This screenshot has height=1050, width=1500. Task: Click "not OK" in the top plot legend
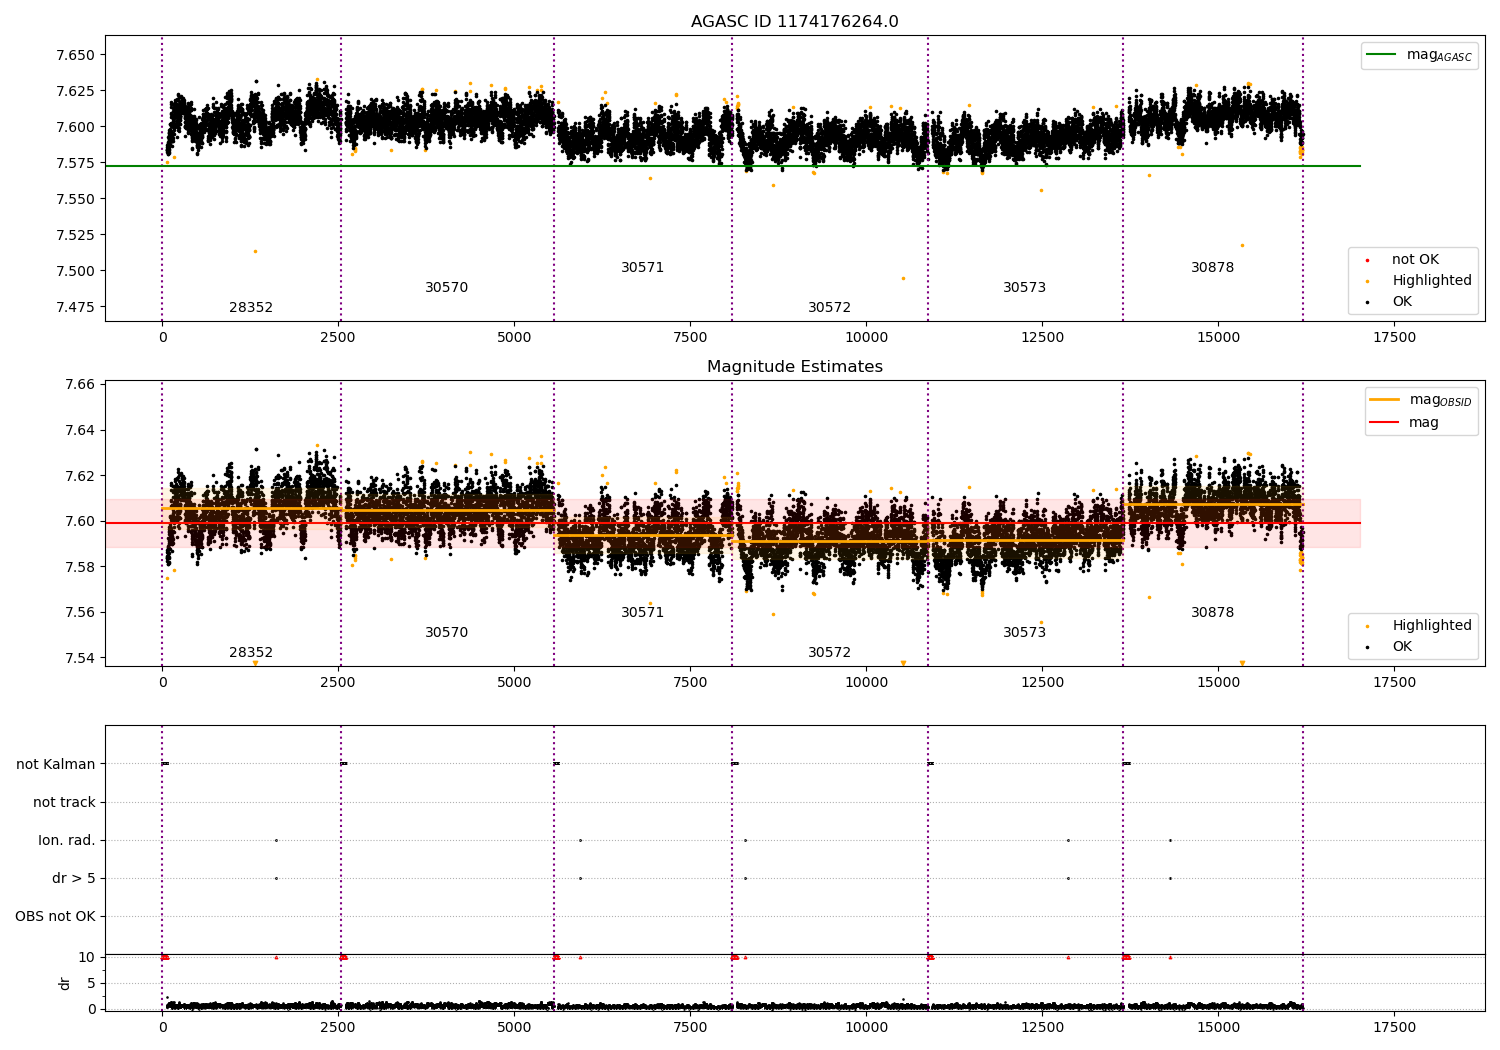(1414, 260)
